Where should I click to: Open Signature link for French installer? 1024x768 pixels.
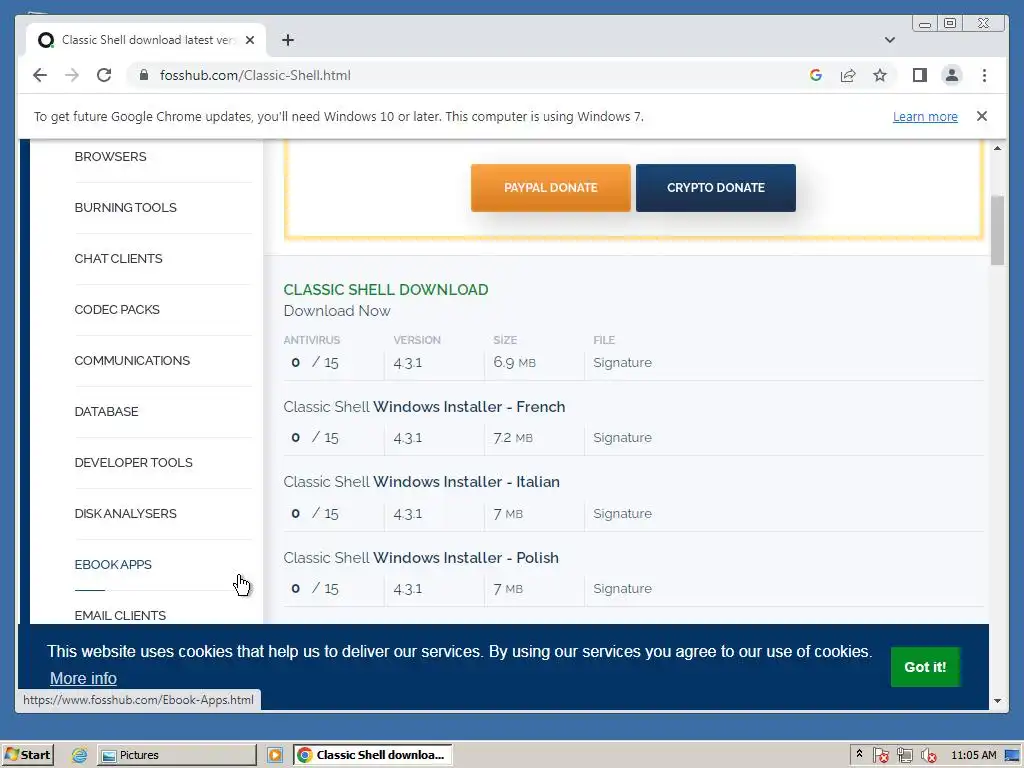tap(622, 438)
